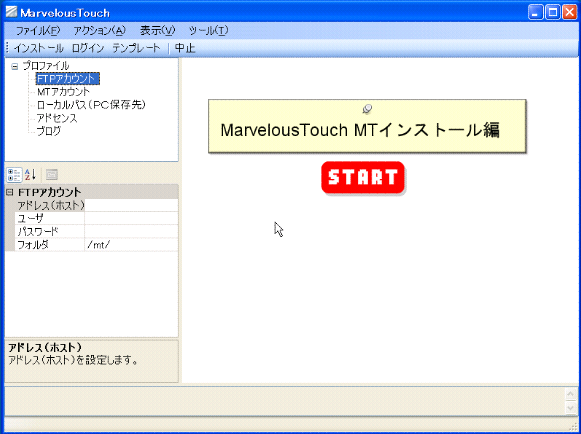Open the 表示(V) menu
This screenshot has height=434, width=581.
[157, 30]
